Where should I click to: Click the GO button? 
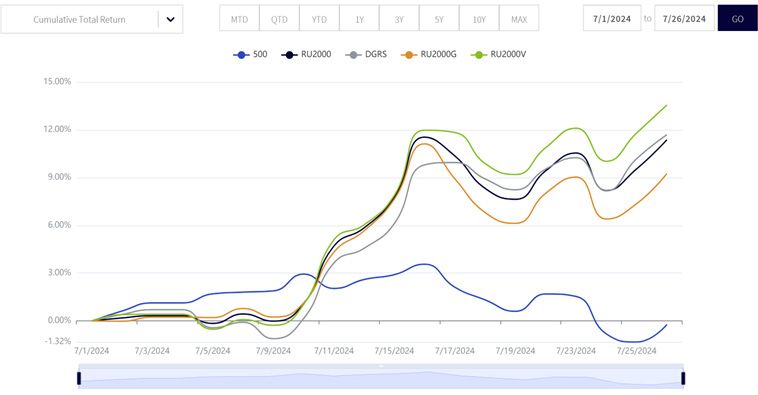coord(737,18)
